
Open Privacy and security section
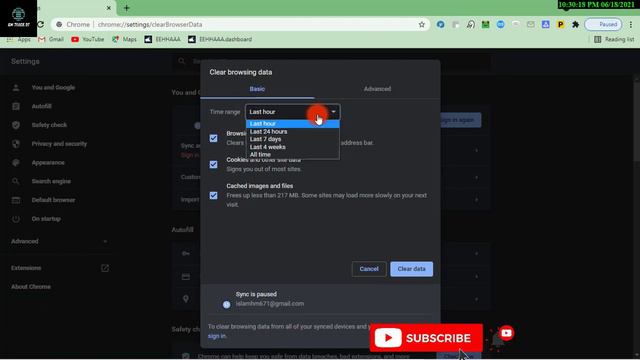pos(59,144)
